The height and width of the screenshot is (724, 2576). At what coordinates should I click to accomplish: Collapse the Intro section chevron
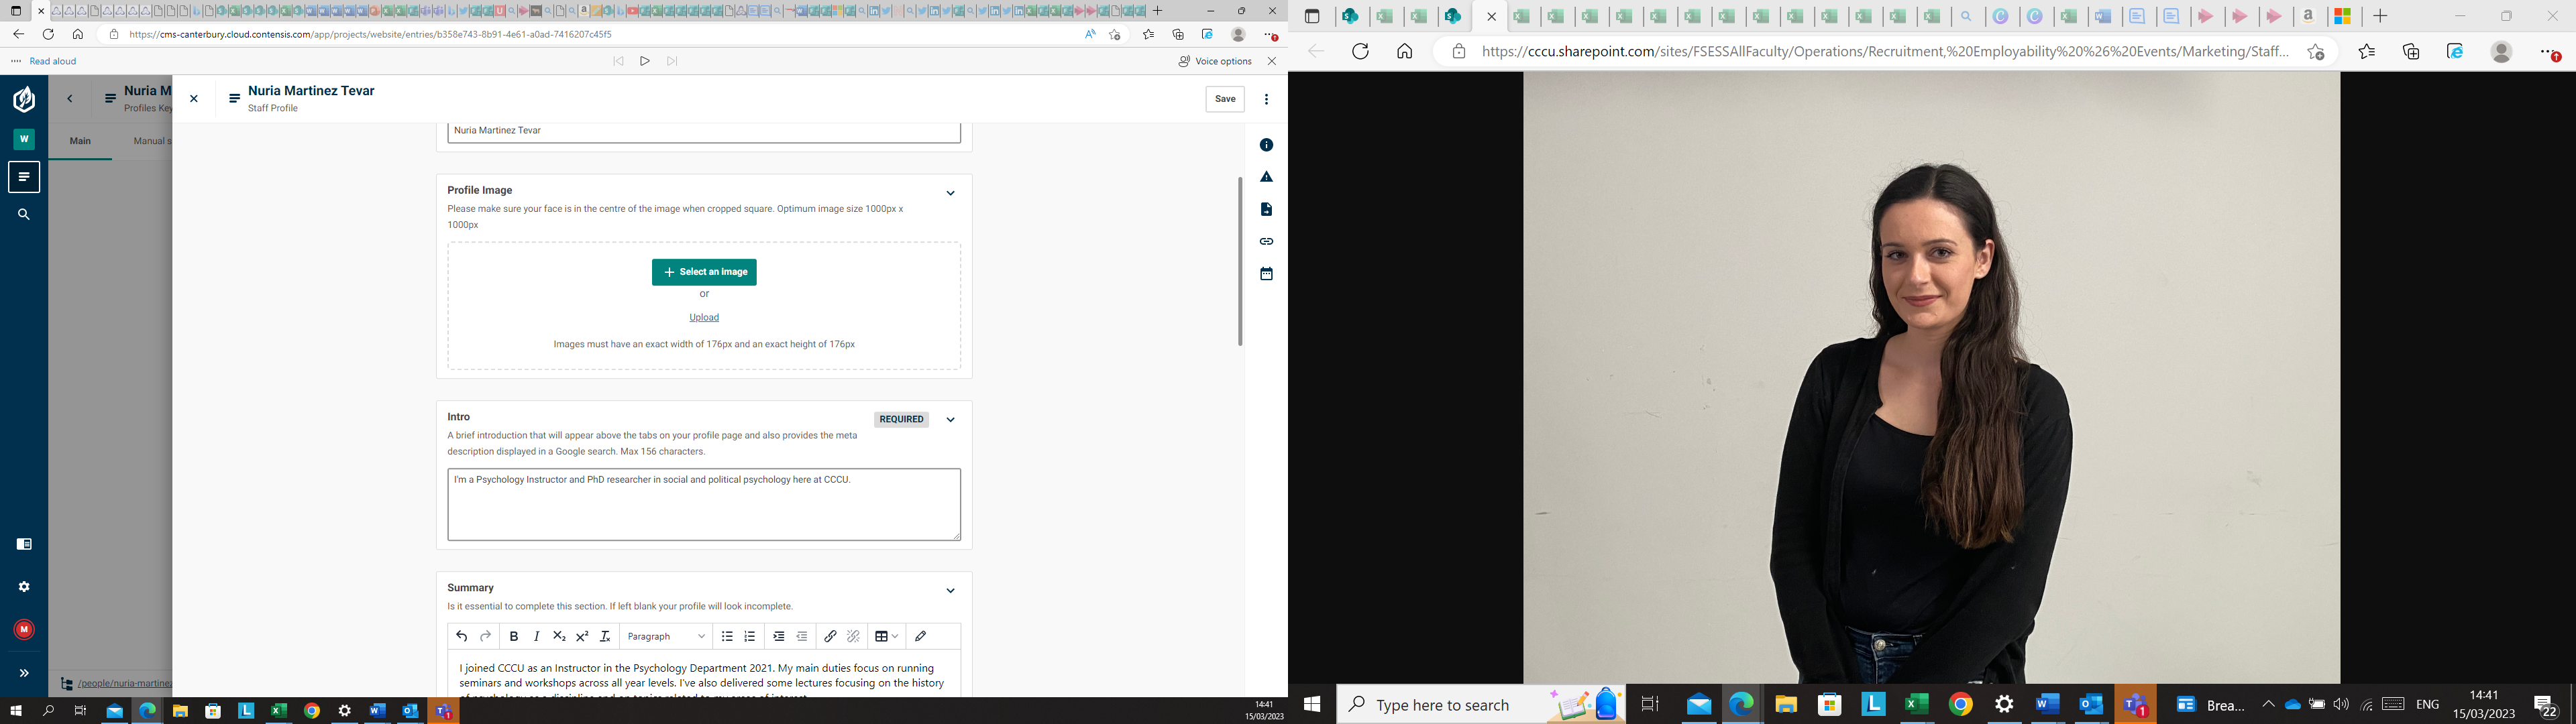[x=950, y=420]
